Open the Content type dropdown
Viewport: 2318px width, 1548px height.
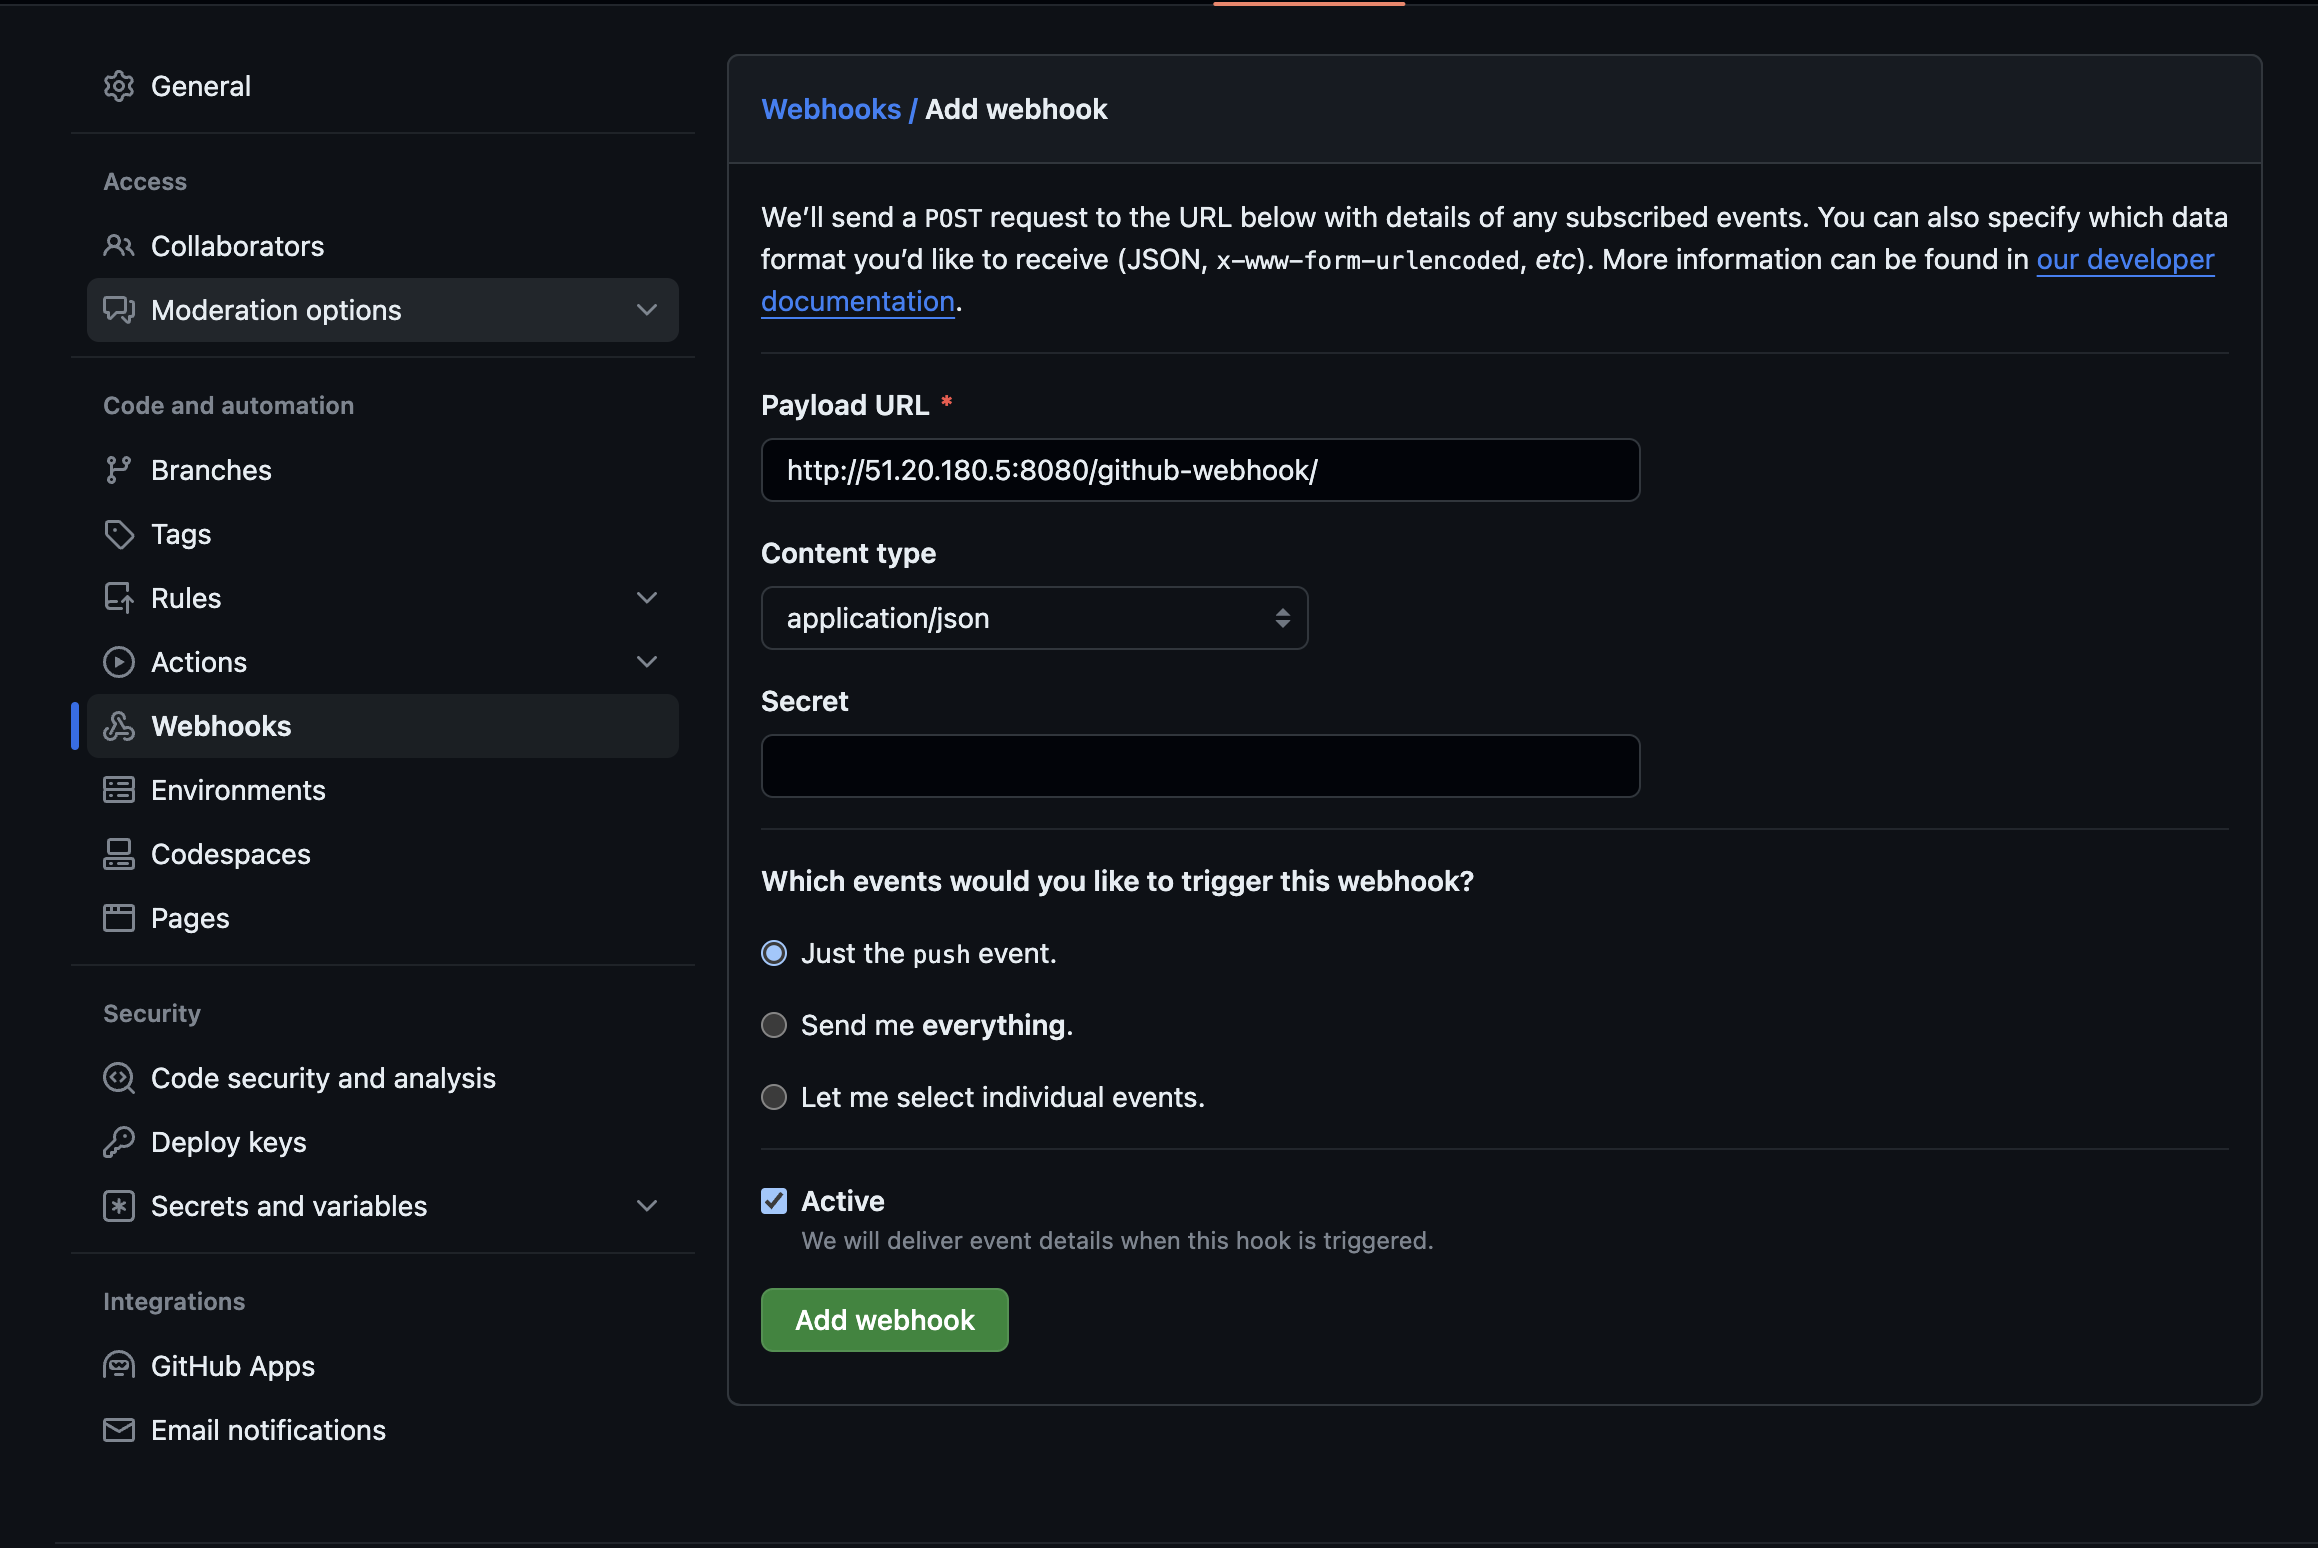[x=1034, y=618]
